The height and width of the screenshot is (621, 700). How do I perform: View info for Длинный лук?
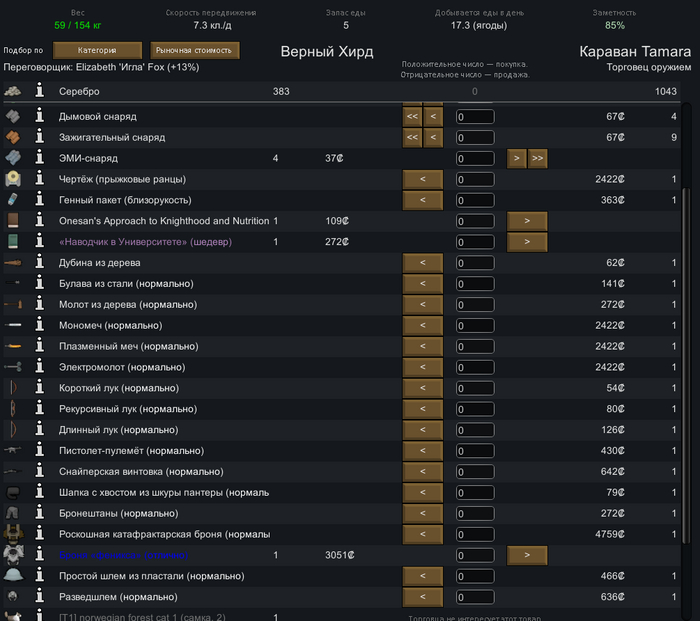coord(39,430)
